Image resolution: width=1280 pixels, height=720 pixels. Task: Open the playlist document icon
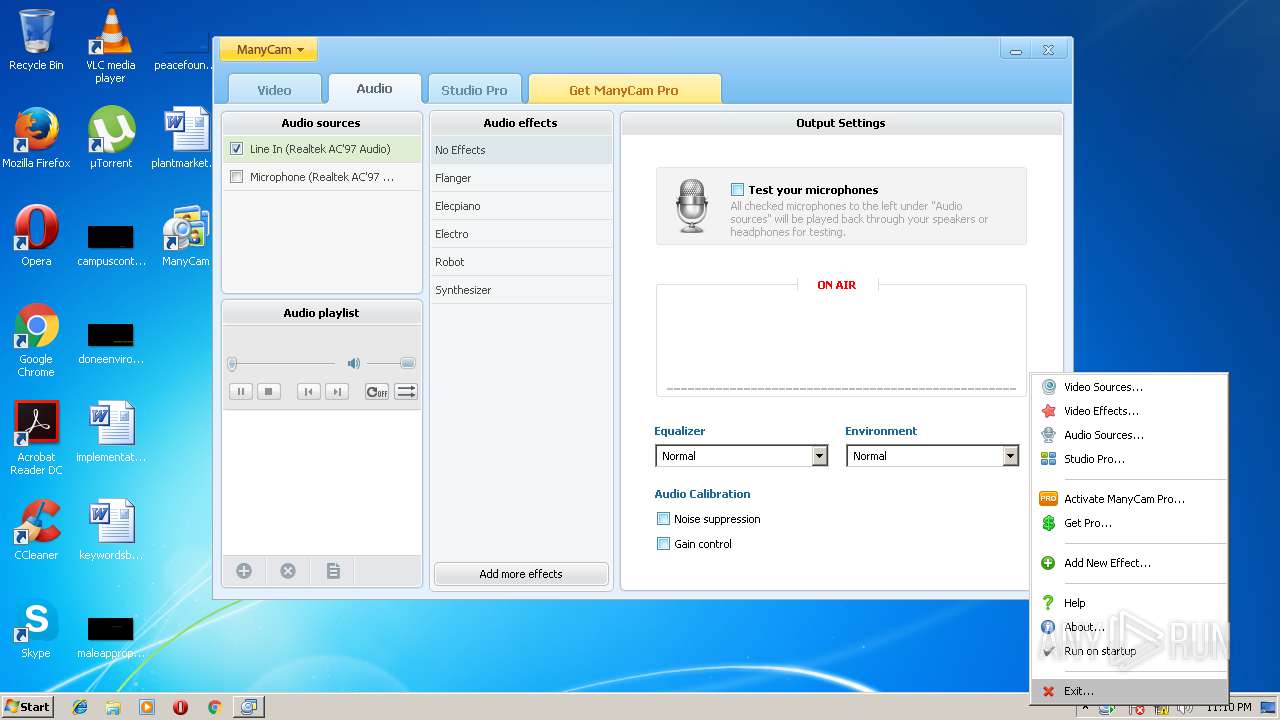333,571
